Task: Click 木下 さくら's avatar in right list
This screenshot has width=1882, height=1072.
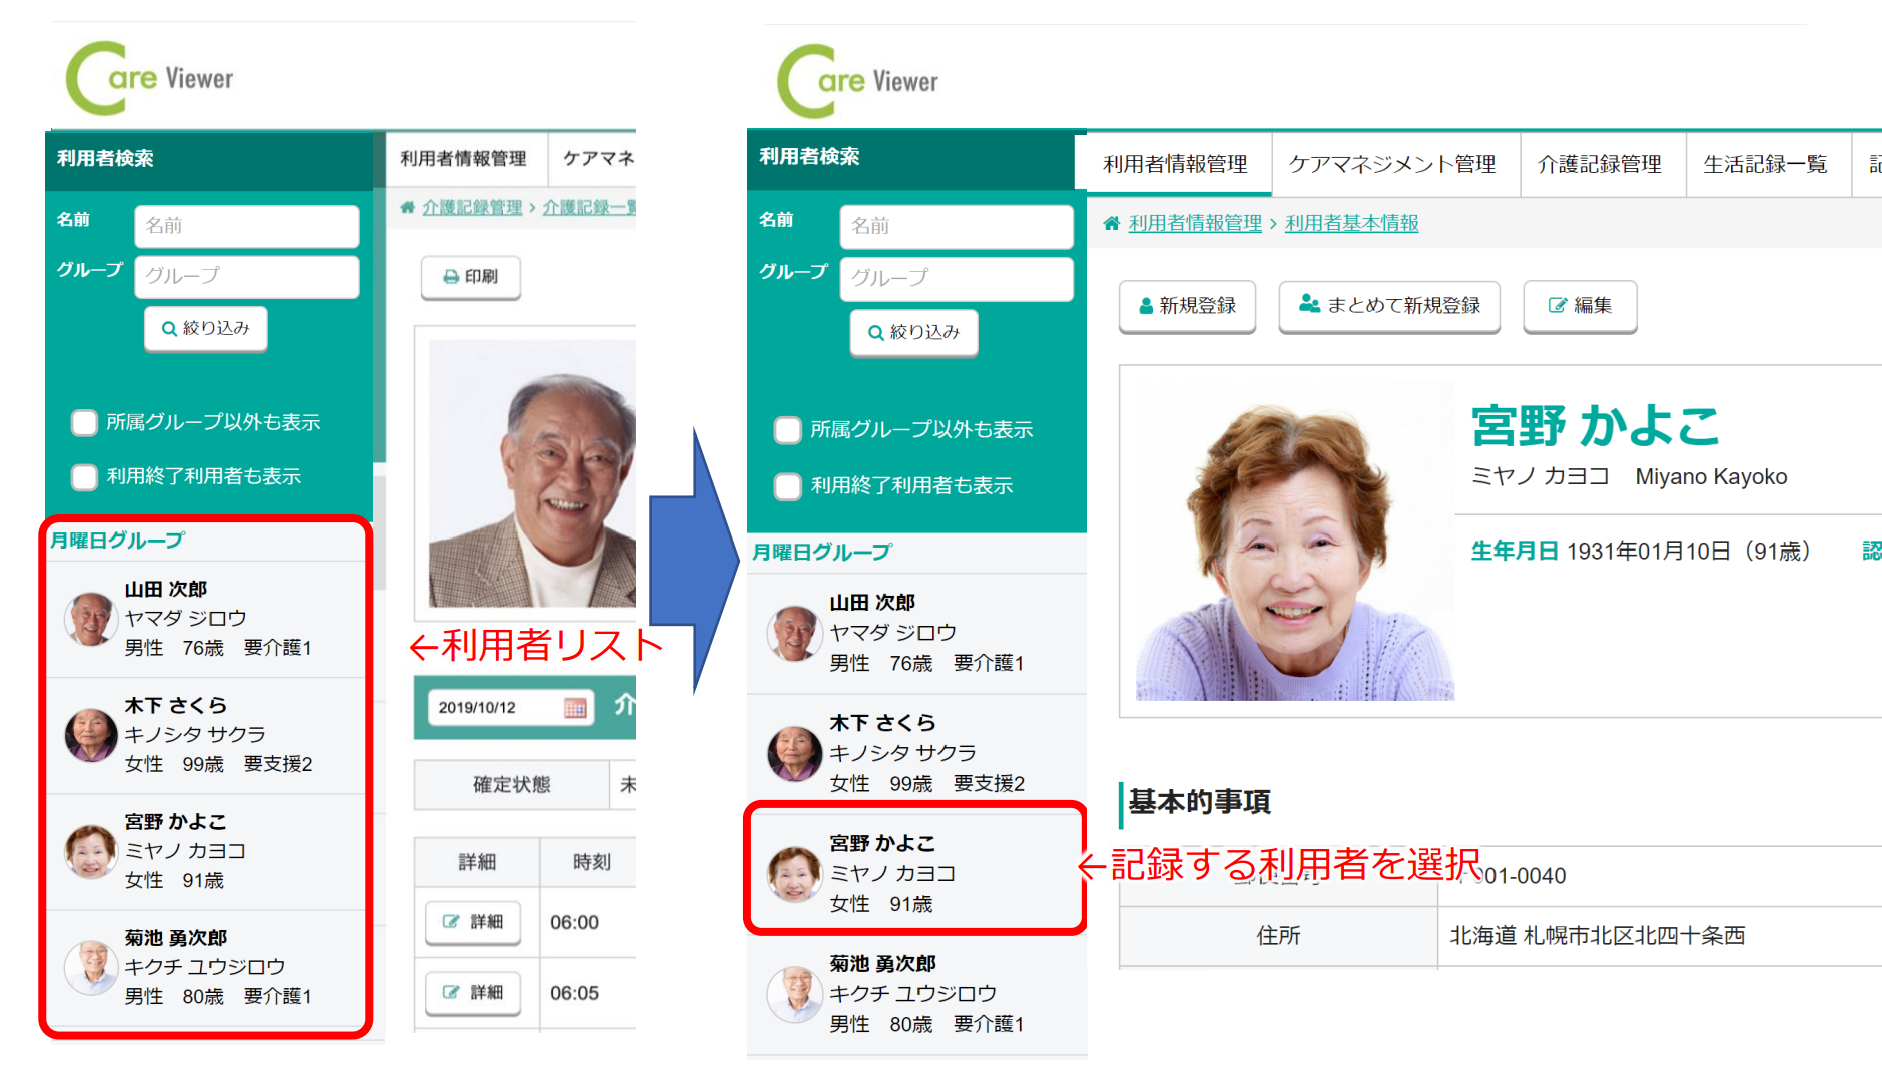Action: point(794,753)
